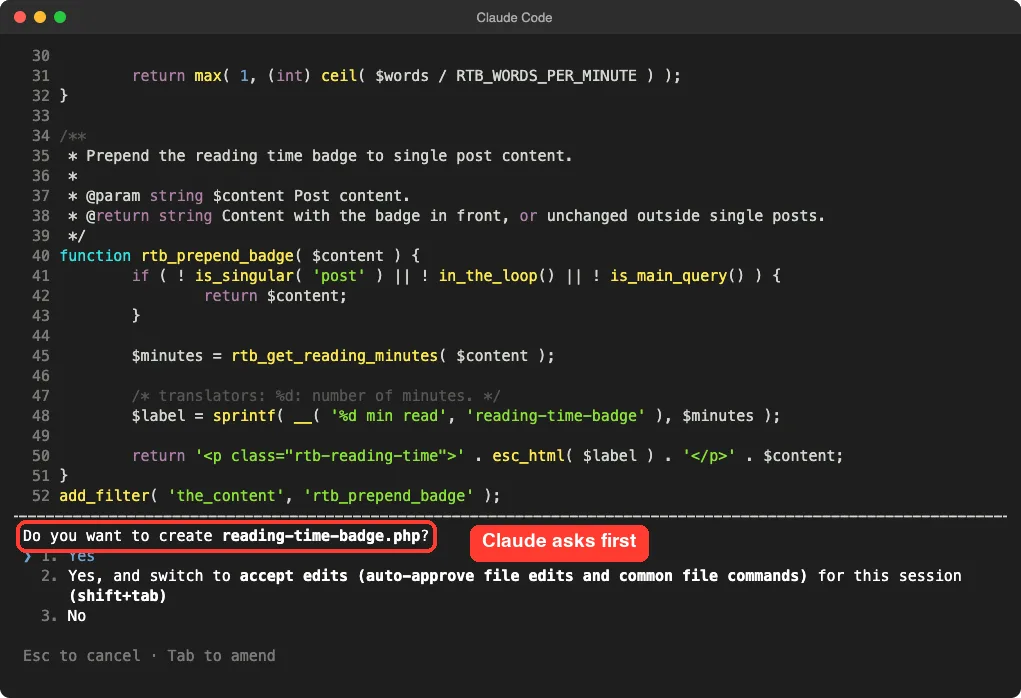Click the 'Esc to cancel' hint text
Viewport: 1021px width, 698px height.
tap(81, 656)
